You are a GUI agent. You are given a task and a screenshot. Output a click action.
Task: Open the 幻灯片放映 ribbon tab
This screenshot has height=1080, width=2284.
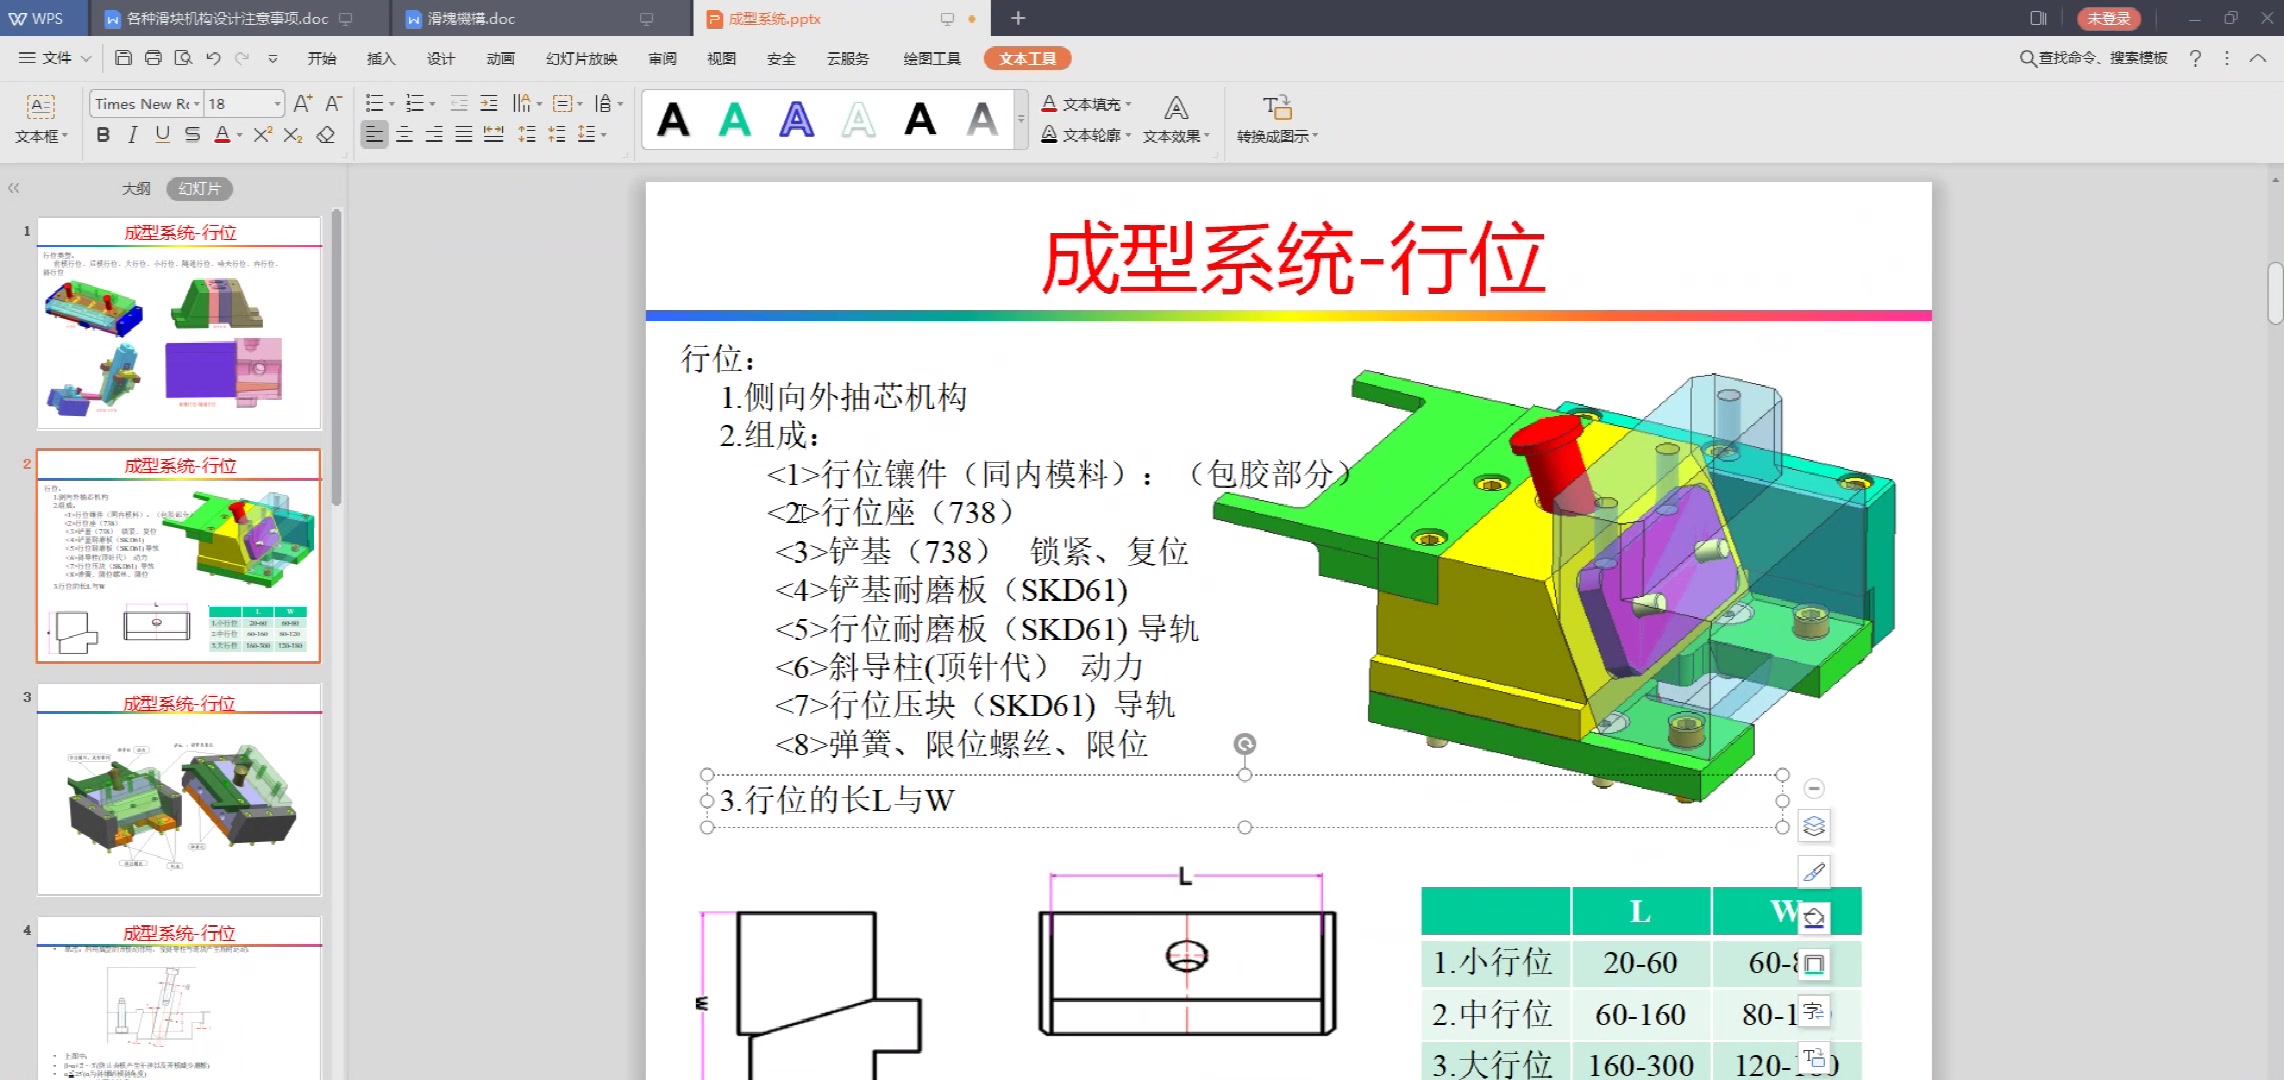[579, 58]
